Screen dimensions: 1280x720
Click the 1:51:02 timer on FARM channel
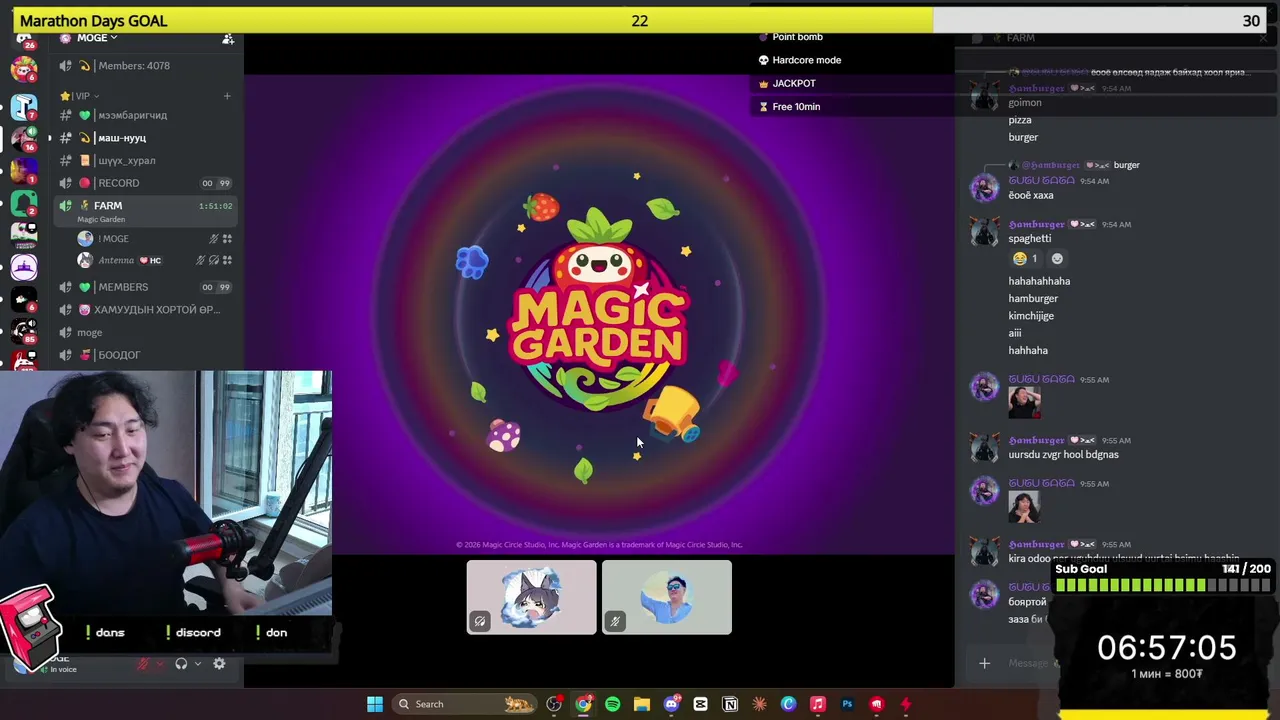point(215,206)
